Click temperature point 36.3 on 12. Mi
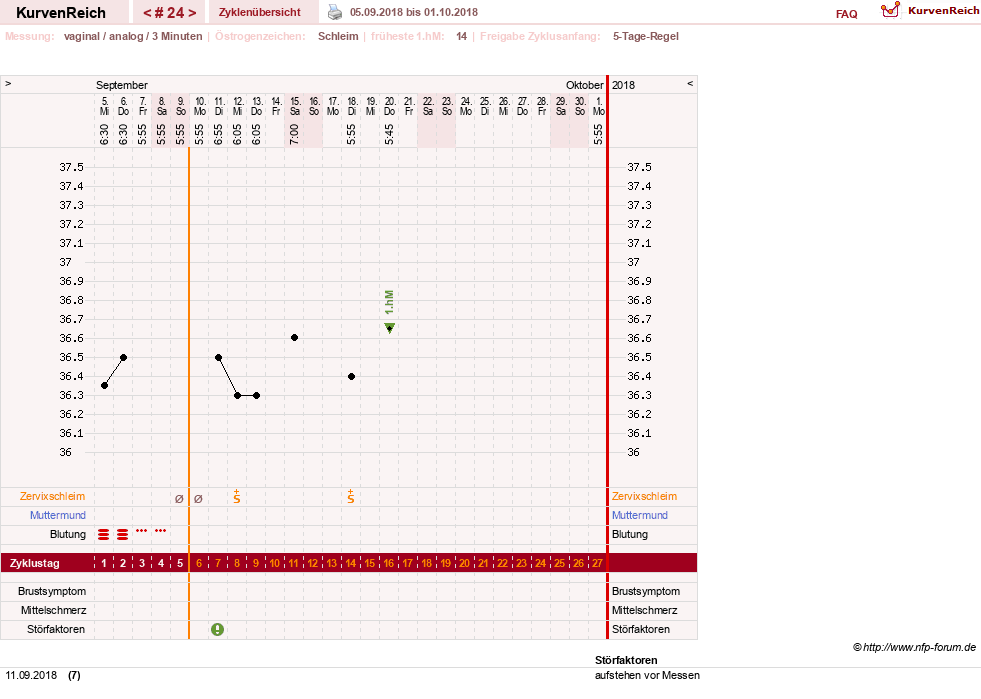981x699 pixels. pyautogui.click(x=237, y=395)
